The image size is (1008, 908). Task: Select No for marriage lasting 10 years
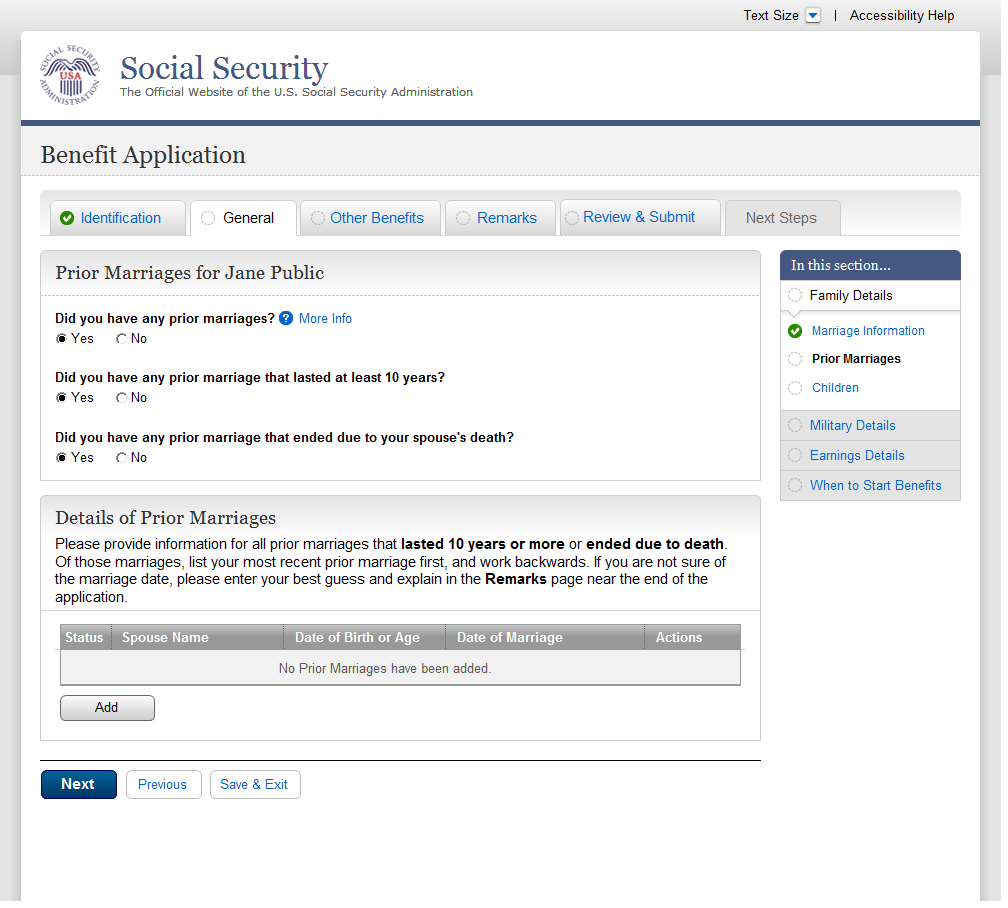[x=122, y=398]
